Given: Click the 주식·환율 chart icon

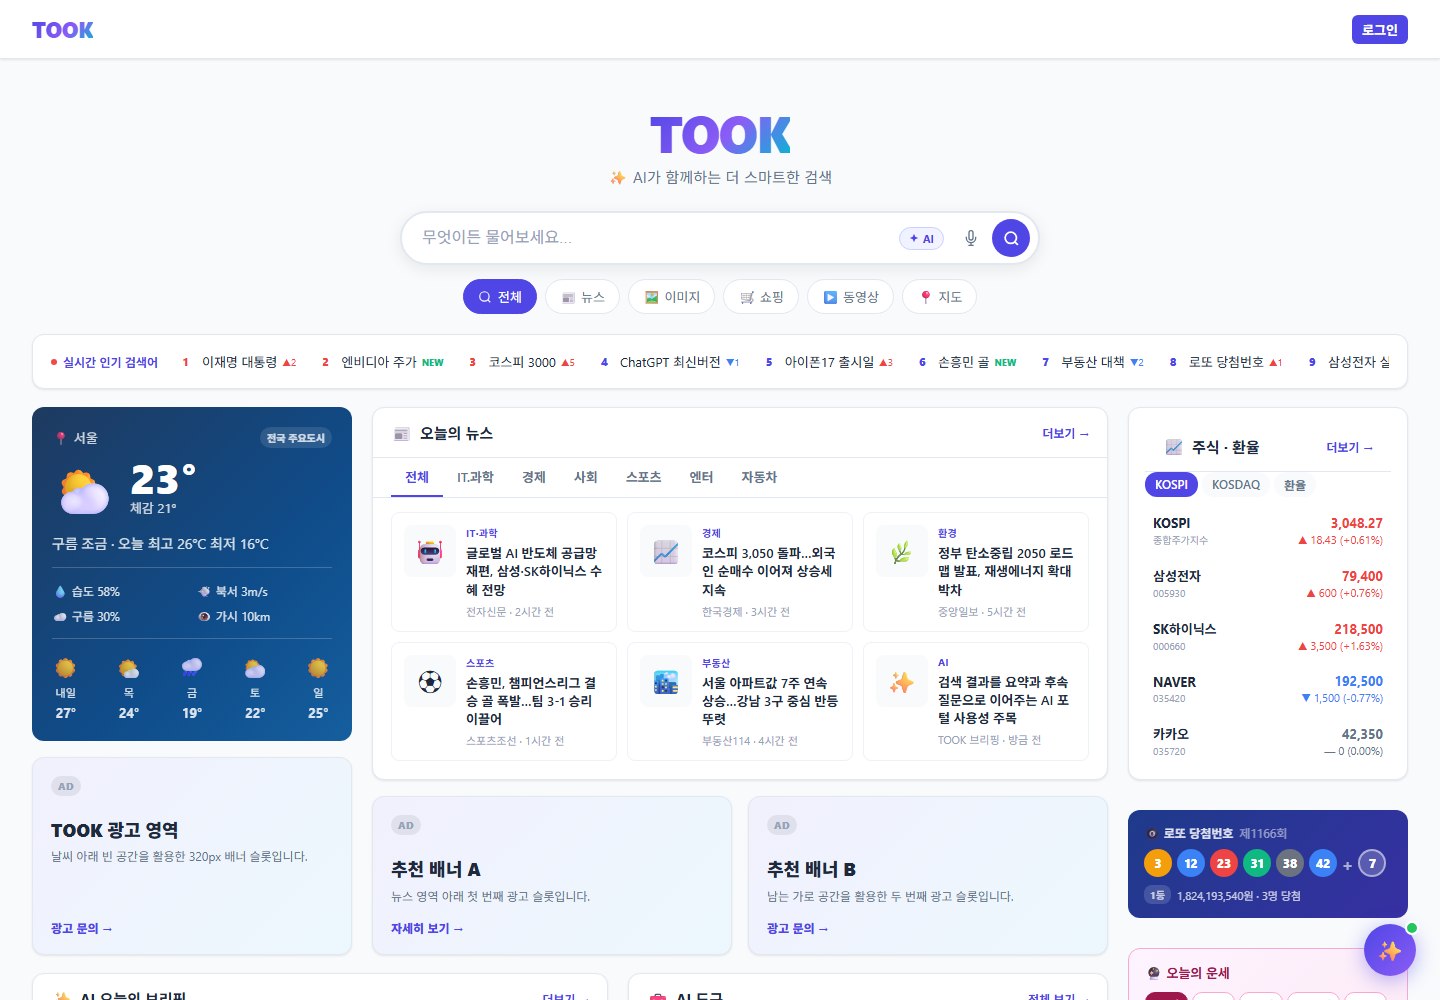Looking at the screenshot, I should coord(1174,447).
